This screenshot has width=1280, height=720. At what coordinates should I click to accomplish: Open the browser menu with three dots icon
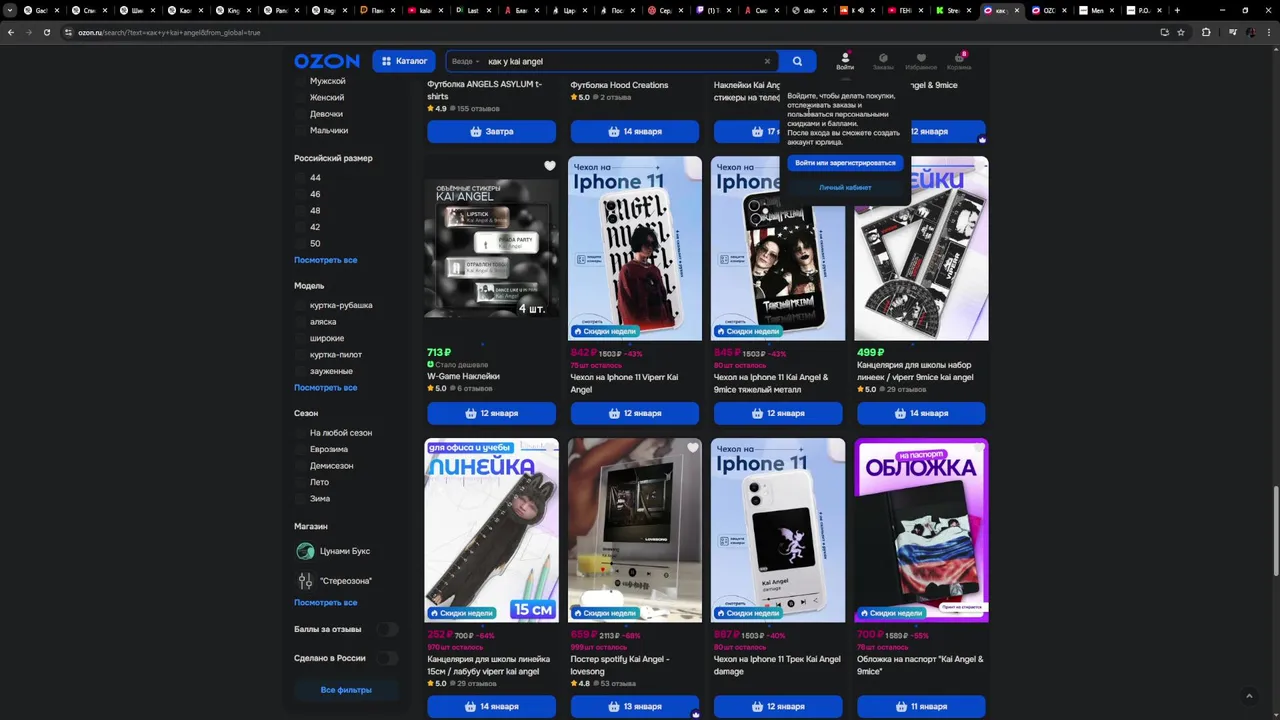tap(1268, 32)
